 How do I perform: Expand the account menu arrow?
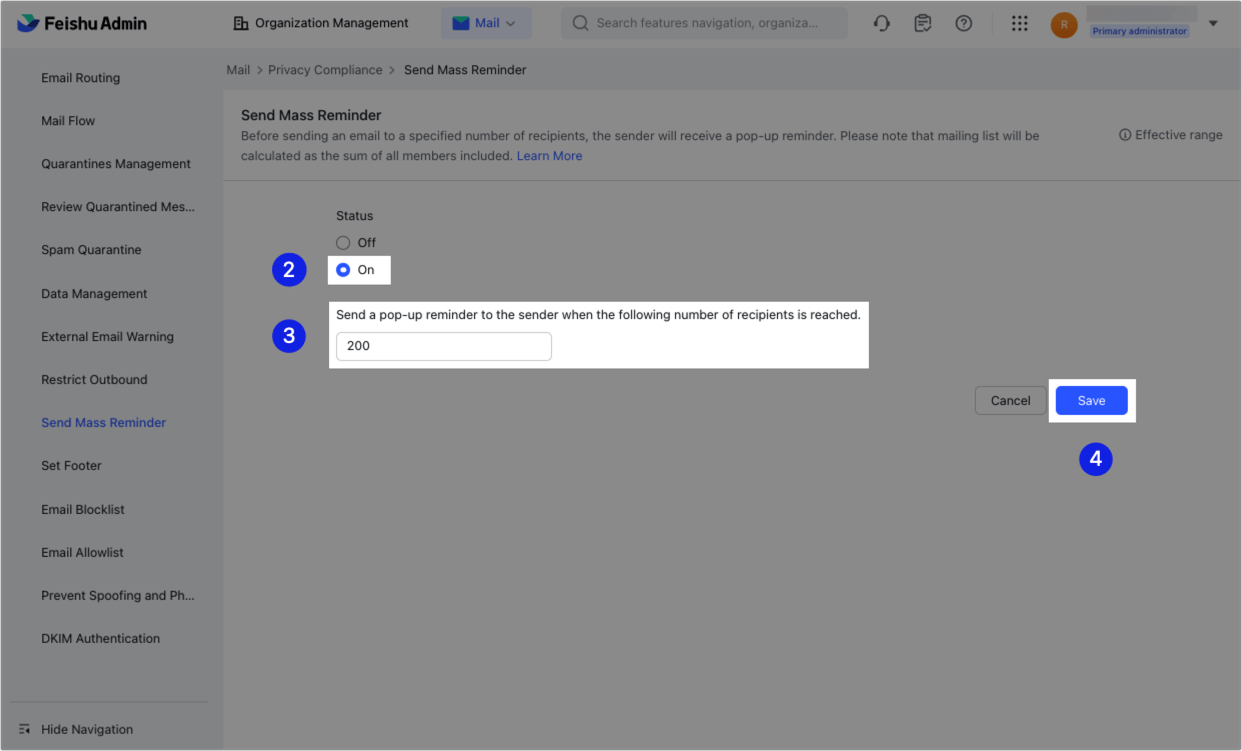[x=1212, y=22]
